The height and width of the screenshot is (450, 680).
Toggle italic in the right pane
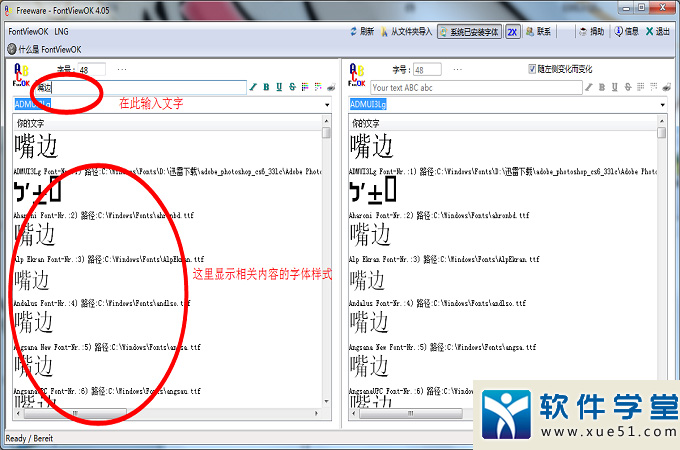coord(588,87)
